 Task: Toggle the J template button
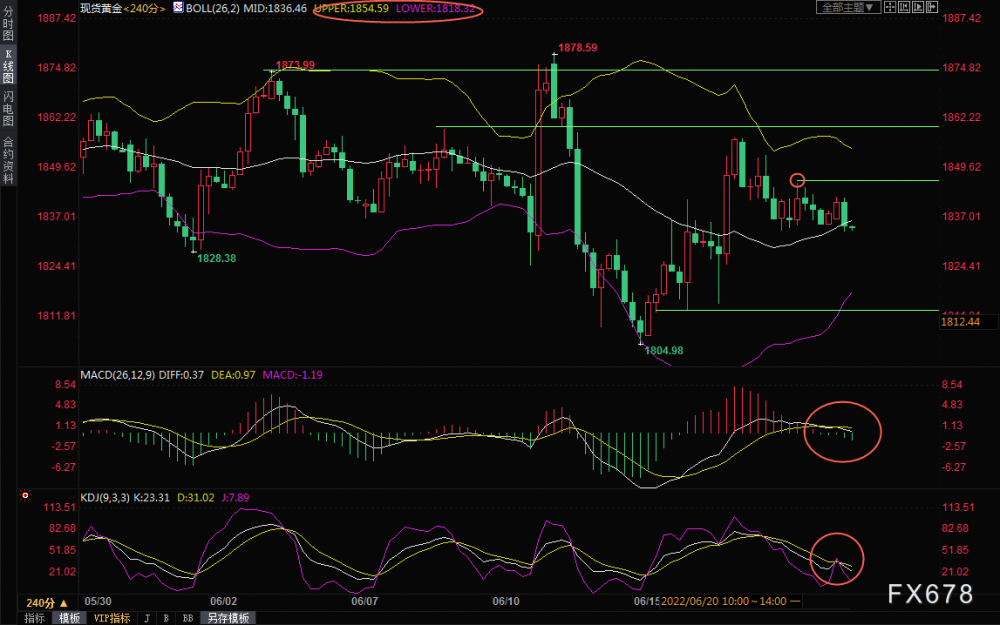(147, 618)
